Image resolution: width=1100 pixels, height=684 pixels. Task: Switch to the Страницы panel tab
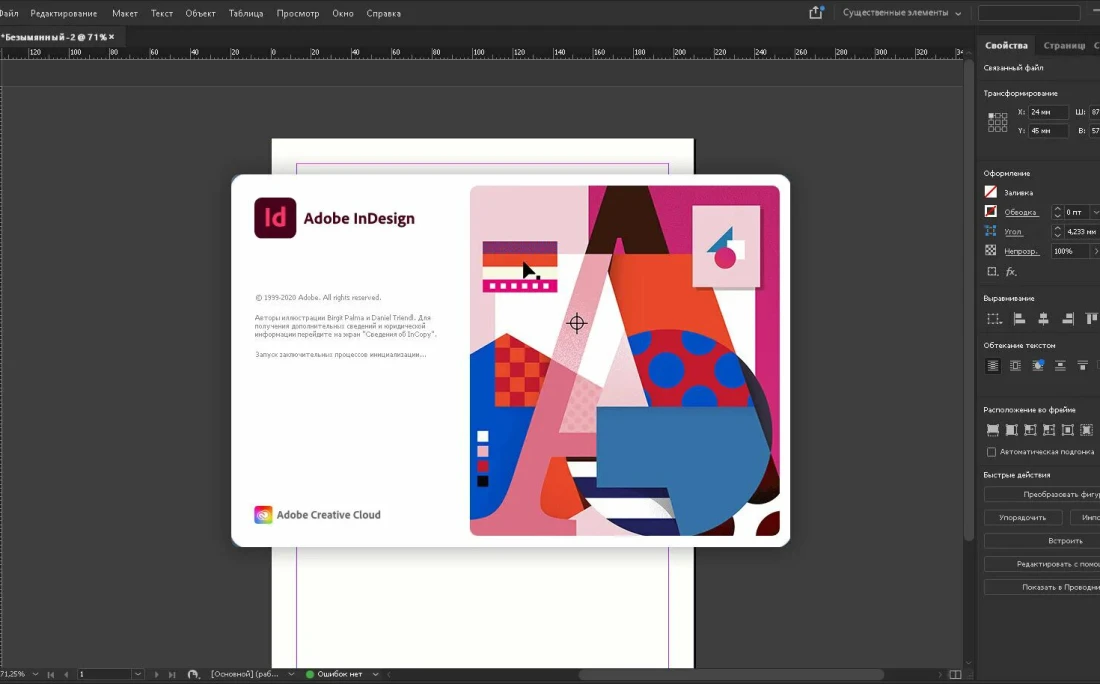tap(1063, 45)
